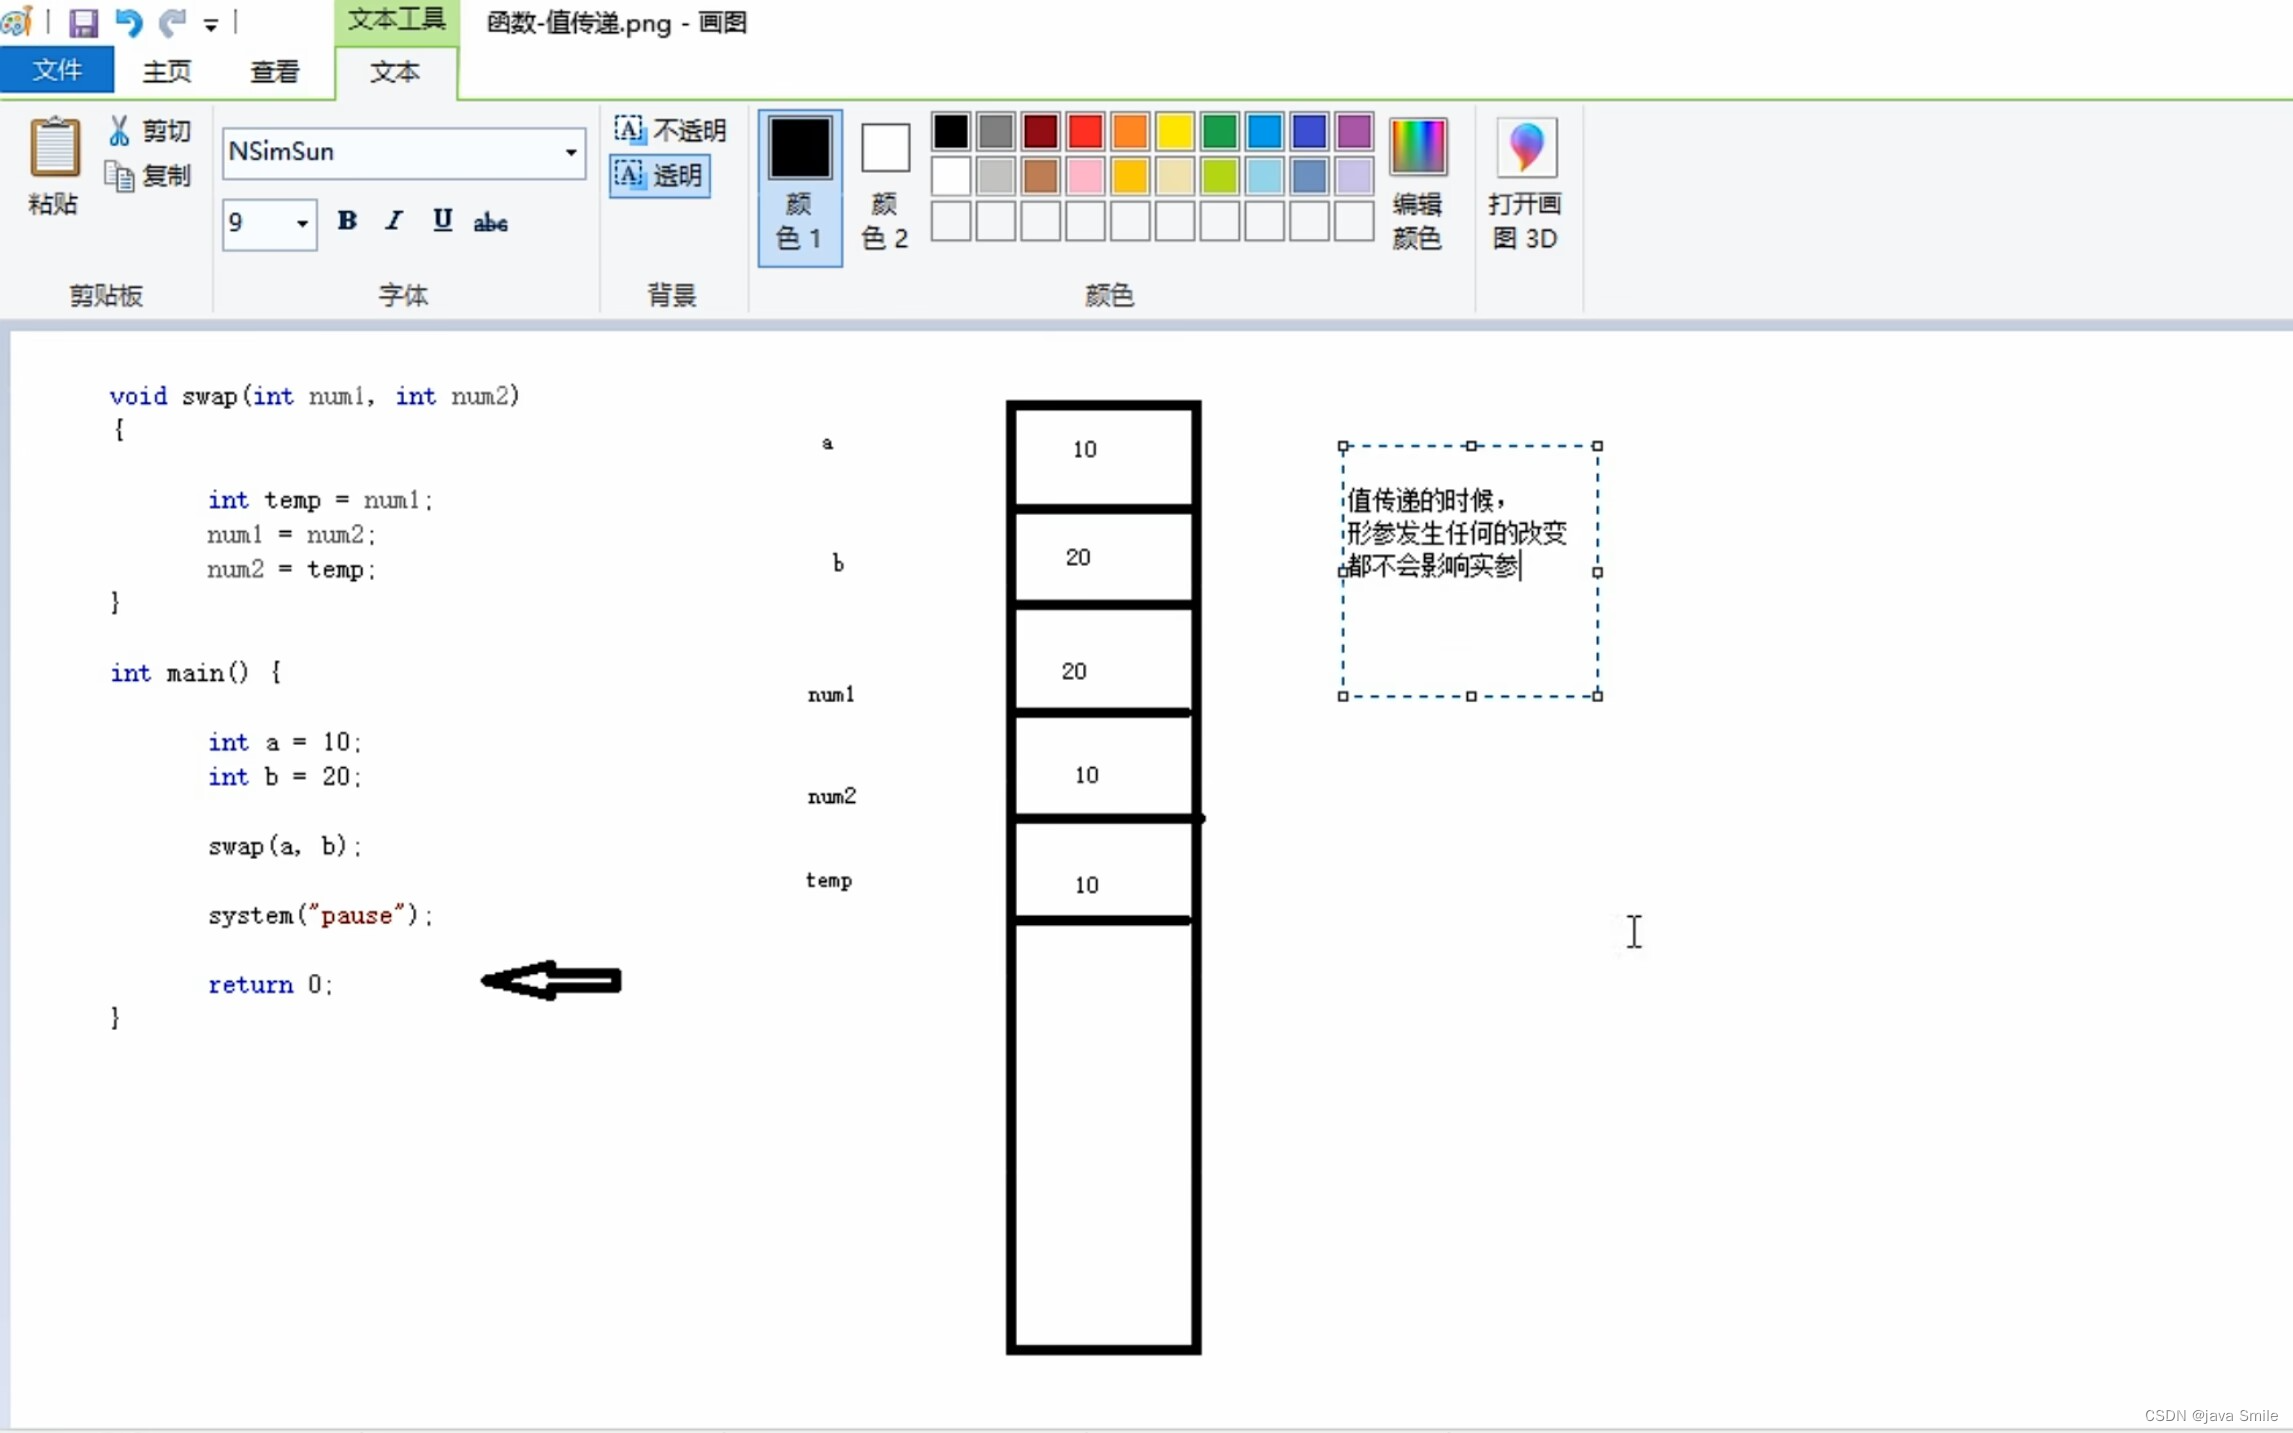
Task: Open the blue File menu tab
Action: click(57, 71)
